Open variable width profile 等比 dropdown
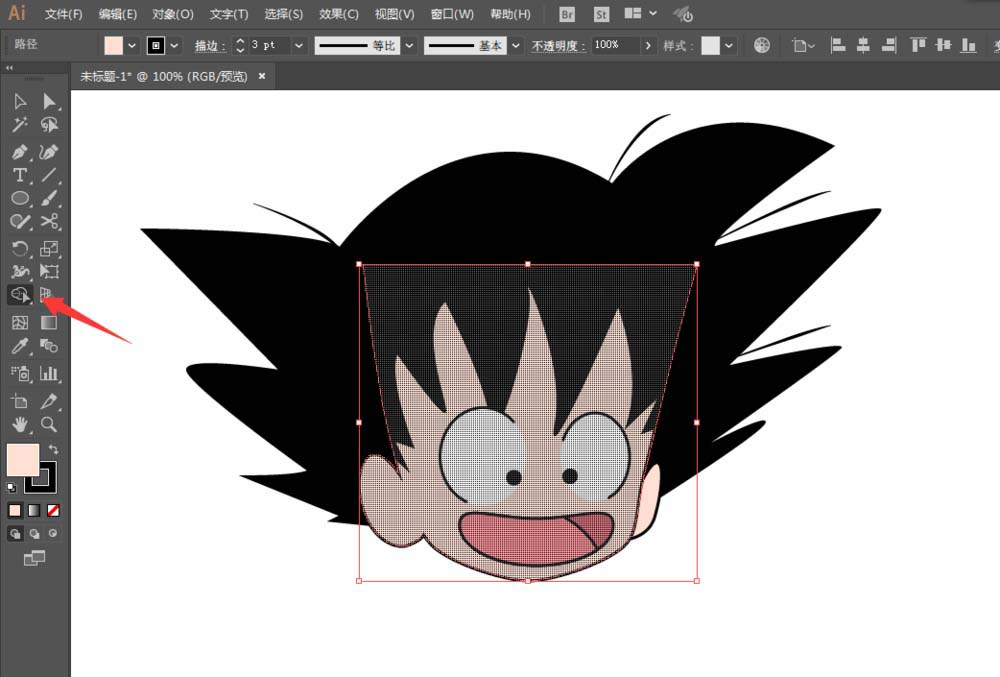 point(409,46)
